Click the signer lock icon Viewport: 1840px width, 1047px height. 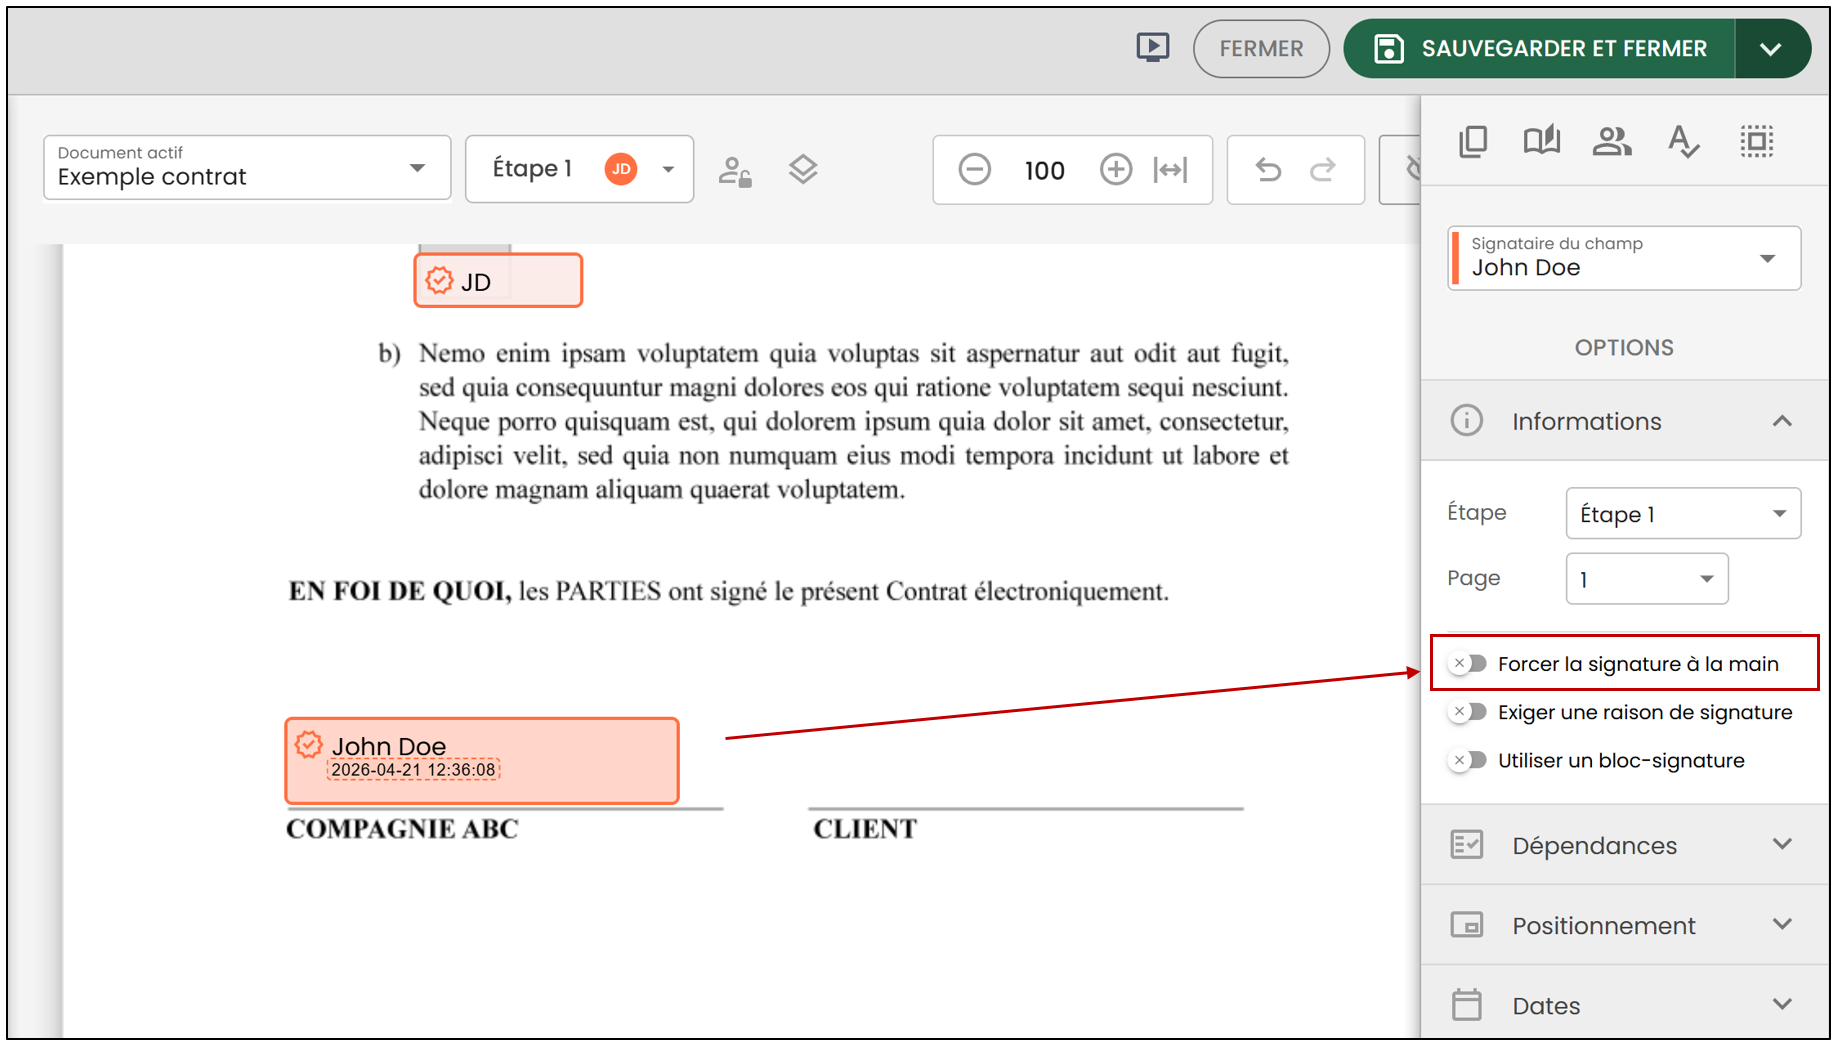(x=735, y=171)
